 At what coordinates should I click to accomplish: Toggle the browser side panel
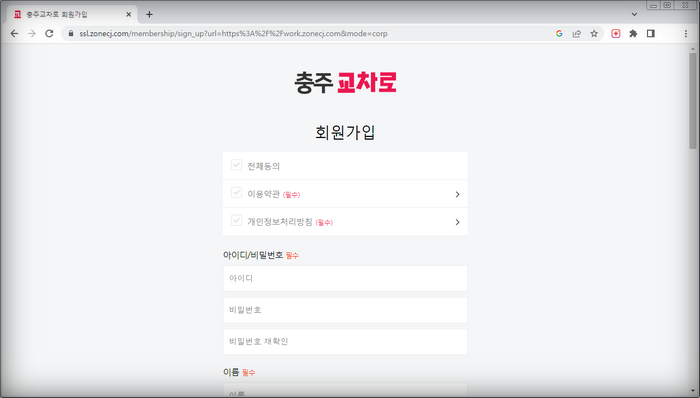pyautogui.click(x=651, y=33)
